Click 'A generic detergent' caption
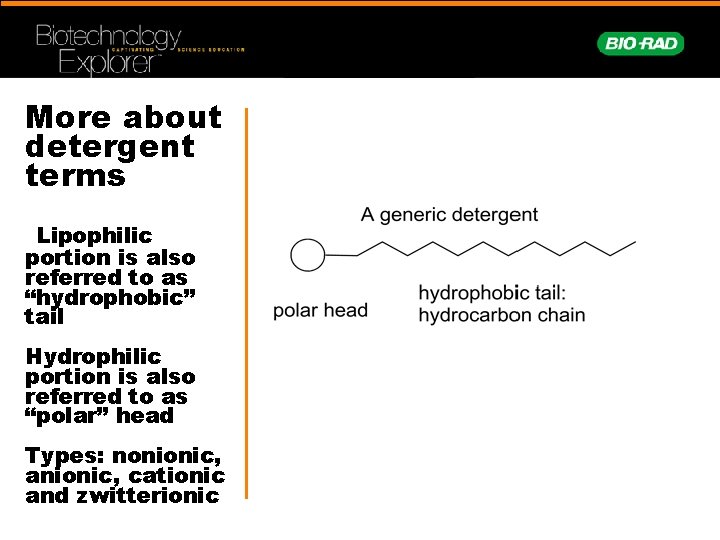Viewport: 720px width, 540px height. (449, 215)
